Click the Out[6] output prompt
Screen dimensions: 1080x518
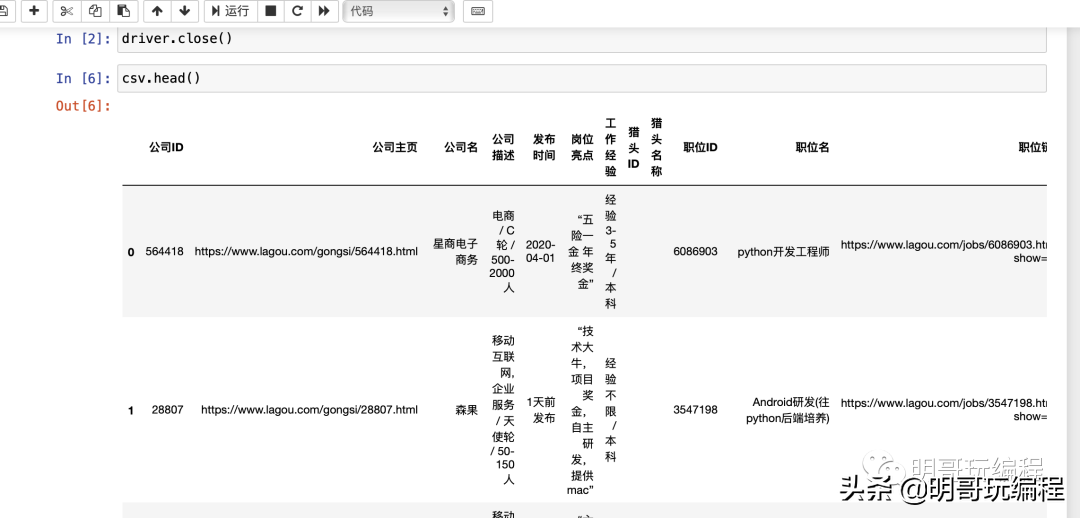tap(83, 106)
